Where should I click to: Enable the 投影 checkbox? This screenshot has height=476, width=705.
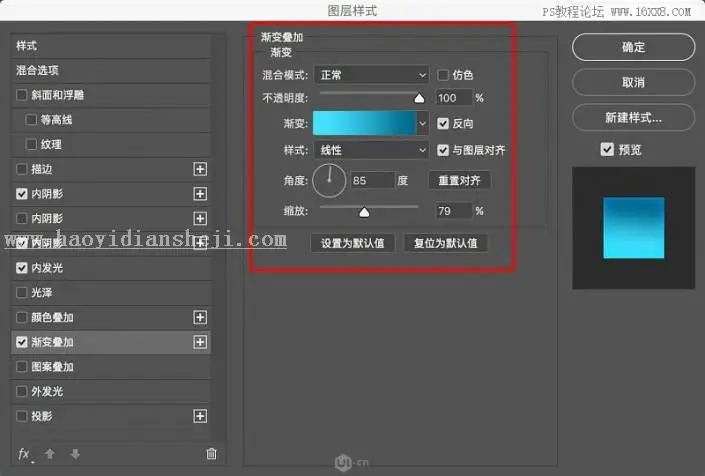pyautogui.click(x=22, y=416)
